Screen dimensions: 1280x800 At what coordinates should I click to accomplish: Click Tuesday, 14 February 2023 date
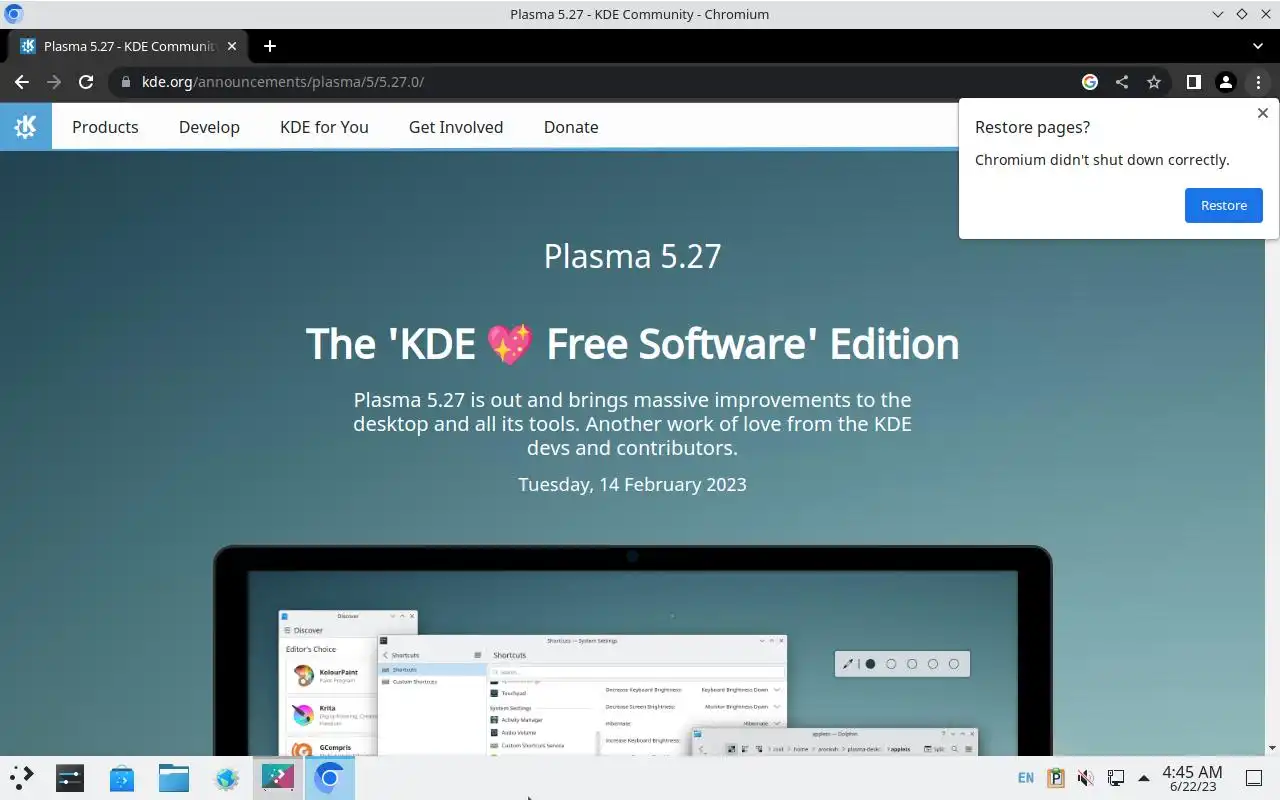point(632,484)
